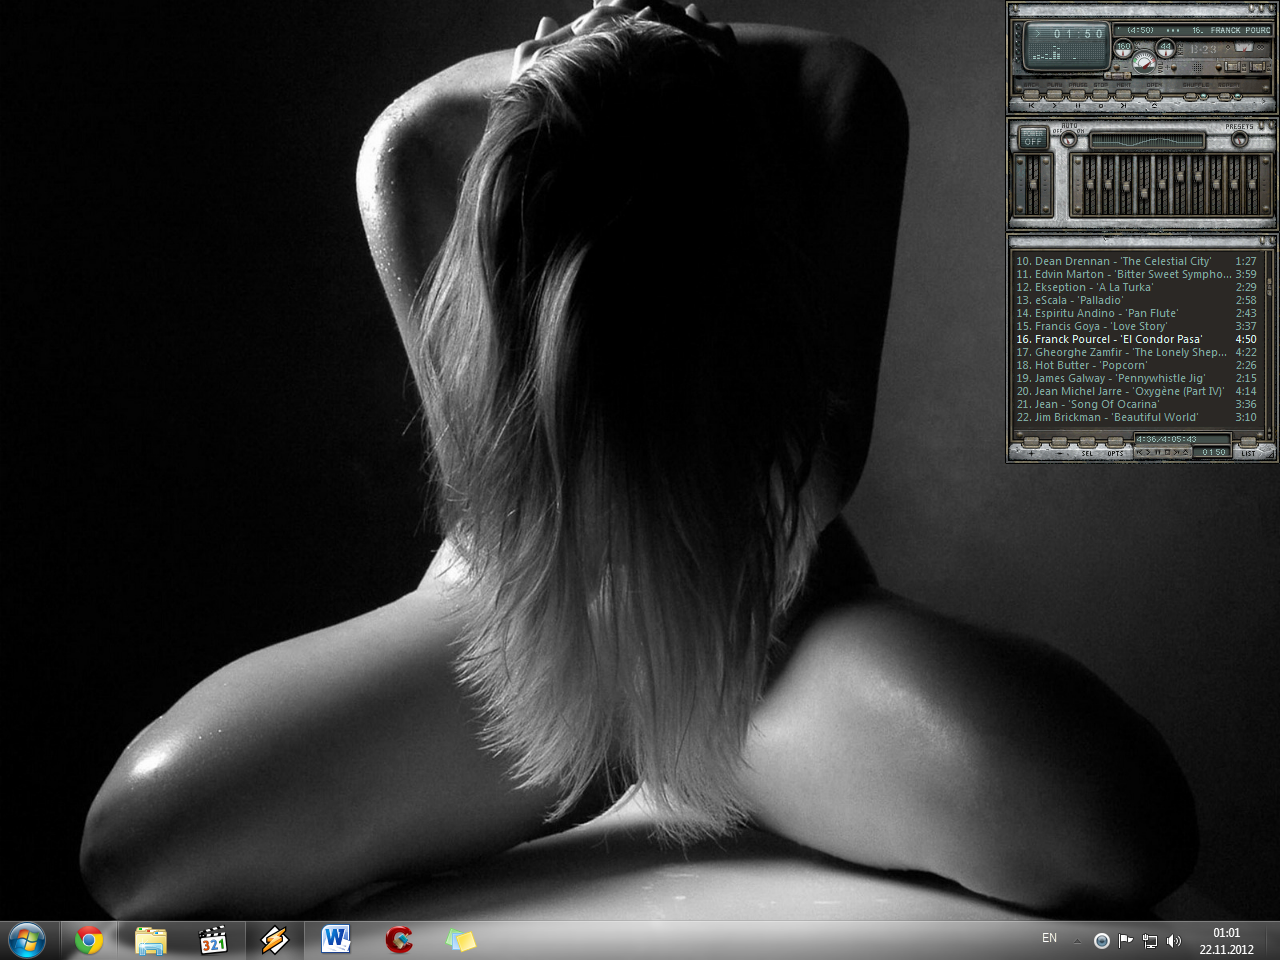The image size is (1280, 960).
Task: Click the EN language indicator in tray
Action: [1049, 938]
